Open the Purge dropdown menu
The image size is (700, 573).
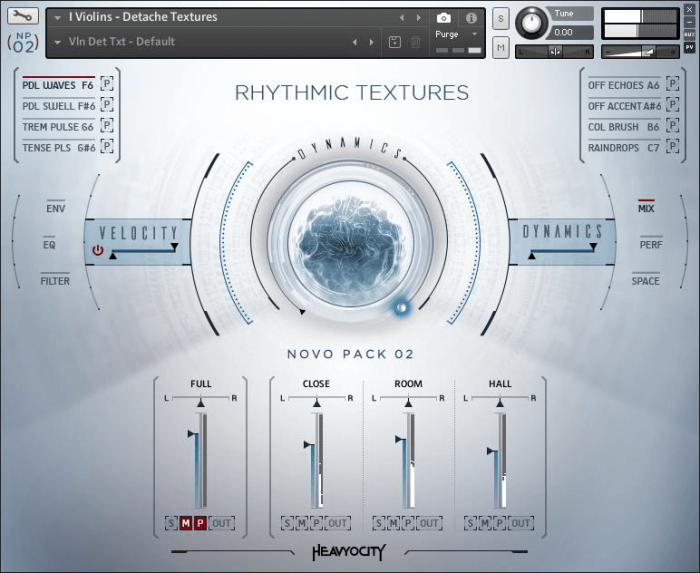point(456,34)
